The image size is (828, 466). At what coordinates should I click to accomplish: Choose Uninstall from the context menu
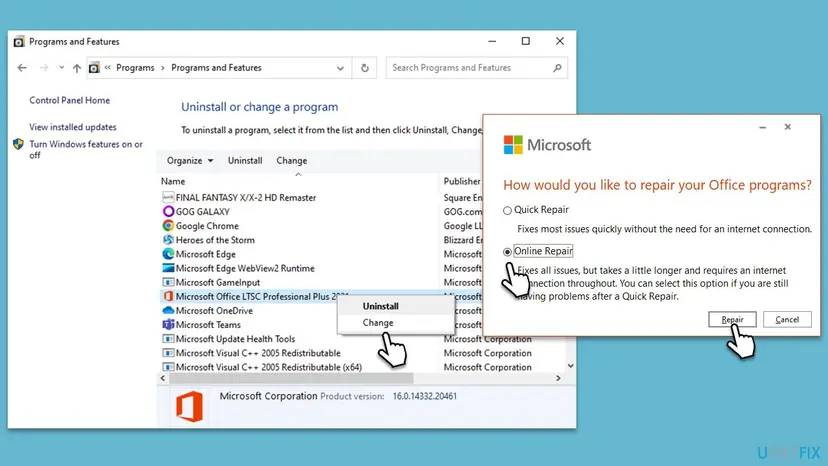click(380, 306)
